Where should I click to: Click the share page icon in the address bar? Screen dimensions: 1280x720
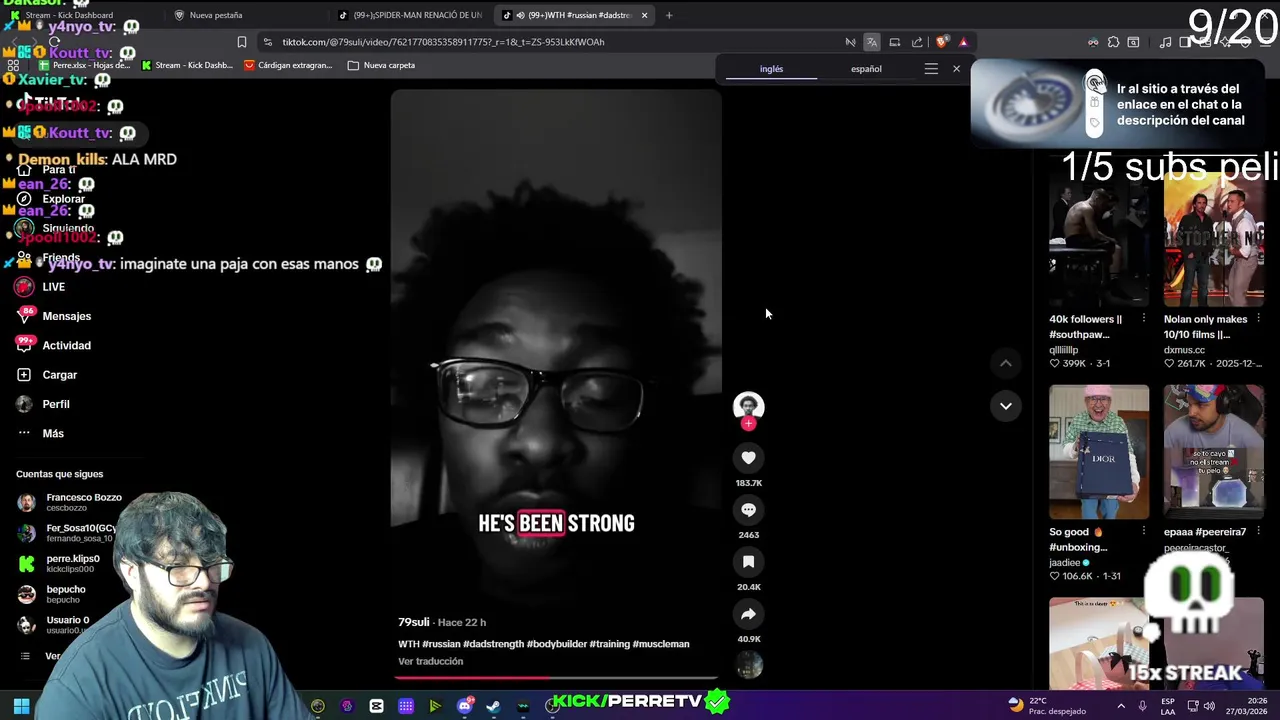tap(917, 42)
